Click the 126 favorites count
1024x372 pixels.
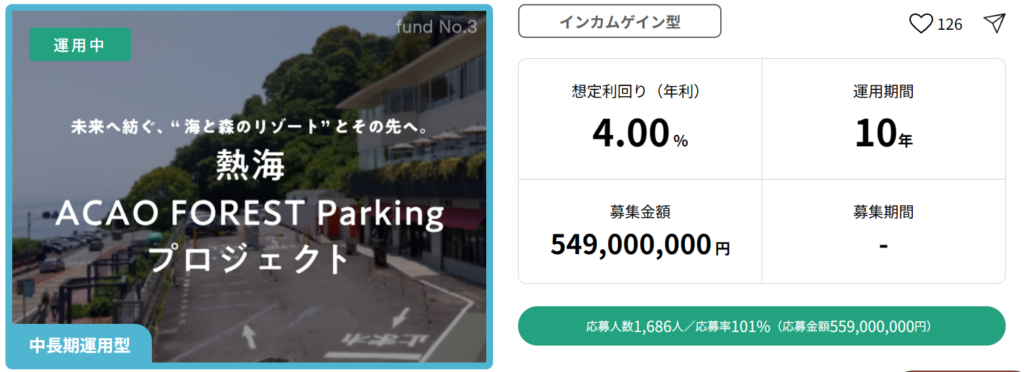[950, 25]
